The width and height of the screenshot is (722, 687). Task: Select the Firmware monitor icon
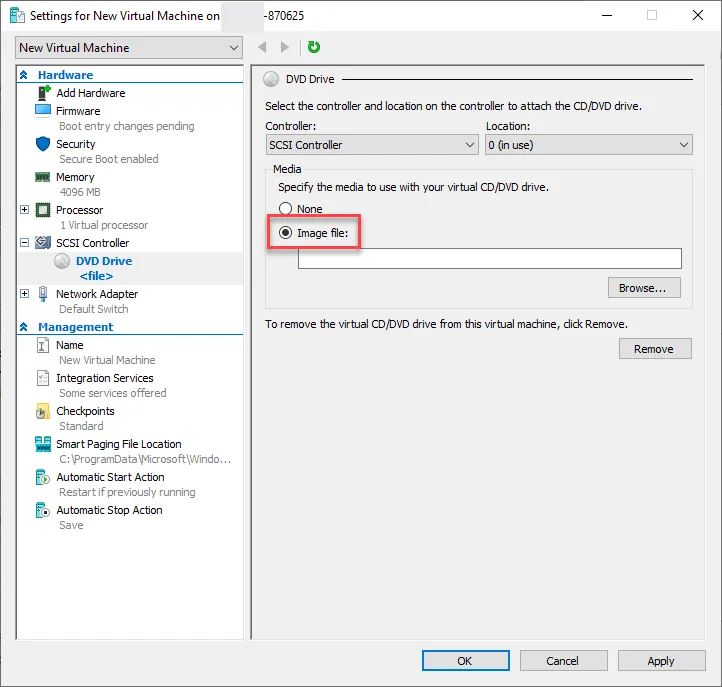[43, 111]
